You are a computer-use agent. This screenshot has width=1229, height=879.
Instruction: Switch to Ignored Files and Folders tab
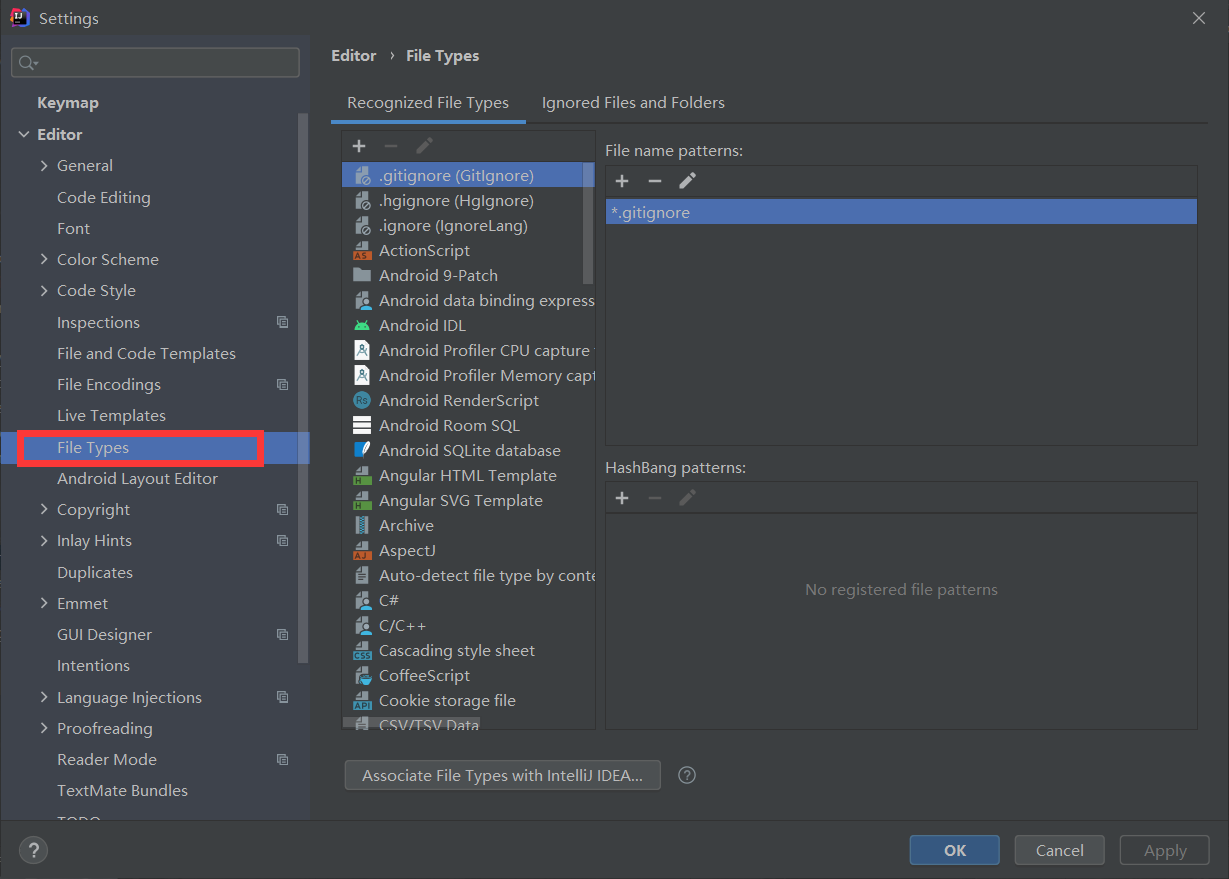pyautogui.click(x=633, y=103)
